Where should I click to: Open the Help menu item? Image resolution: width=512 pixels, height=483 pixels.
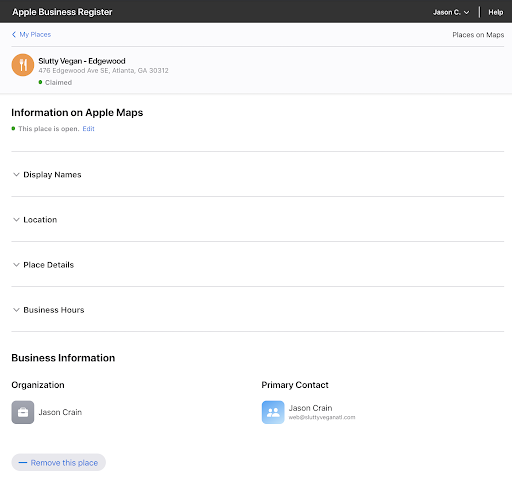pyautogui.click(x=496, y=12)
